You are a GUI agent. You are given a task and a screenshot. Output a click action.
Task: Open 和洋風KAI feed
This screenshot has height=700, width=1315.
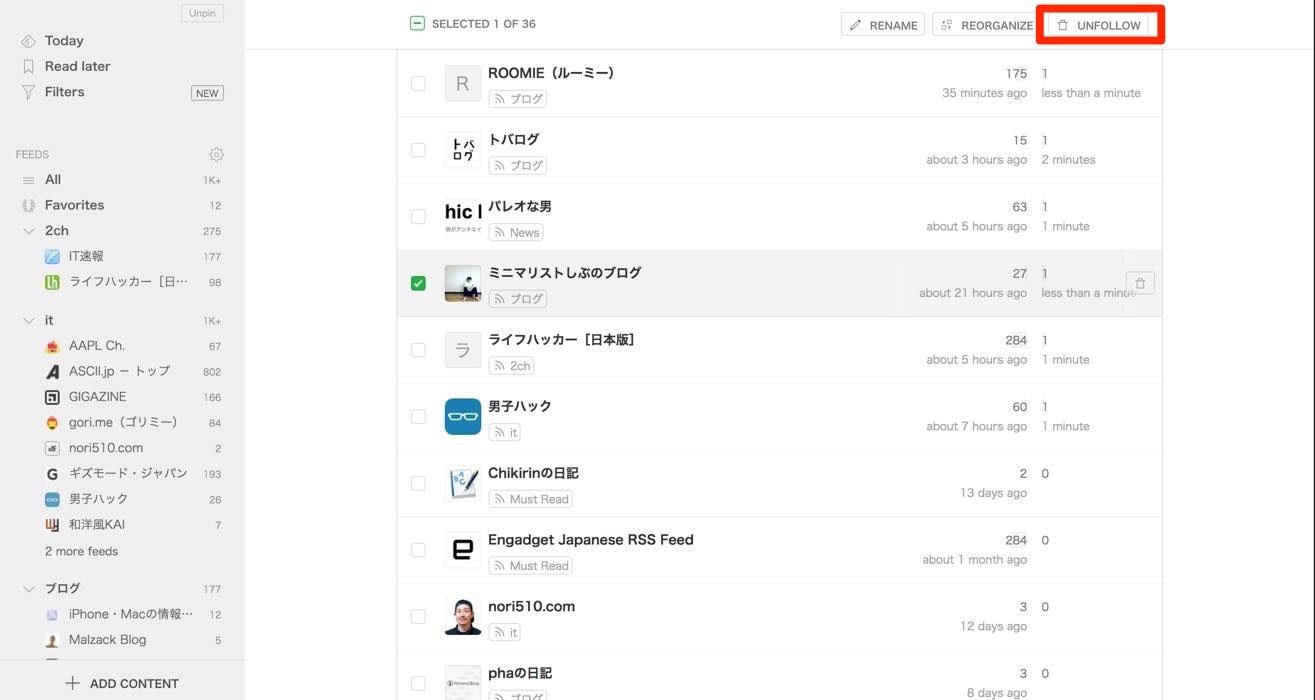point(97,524)
